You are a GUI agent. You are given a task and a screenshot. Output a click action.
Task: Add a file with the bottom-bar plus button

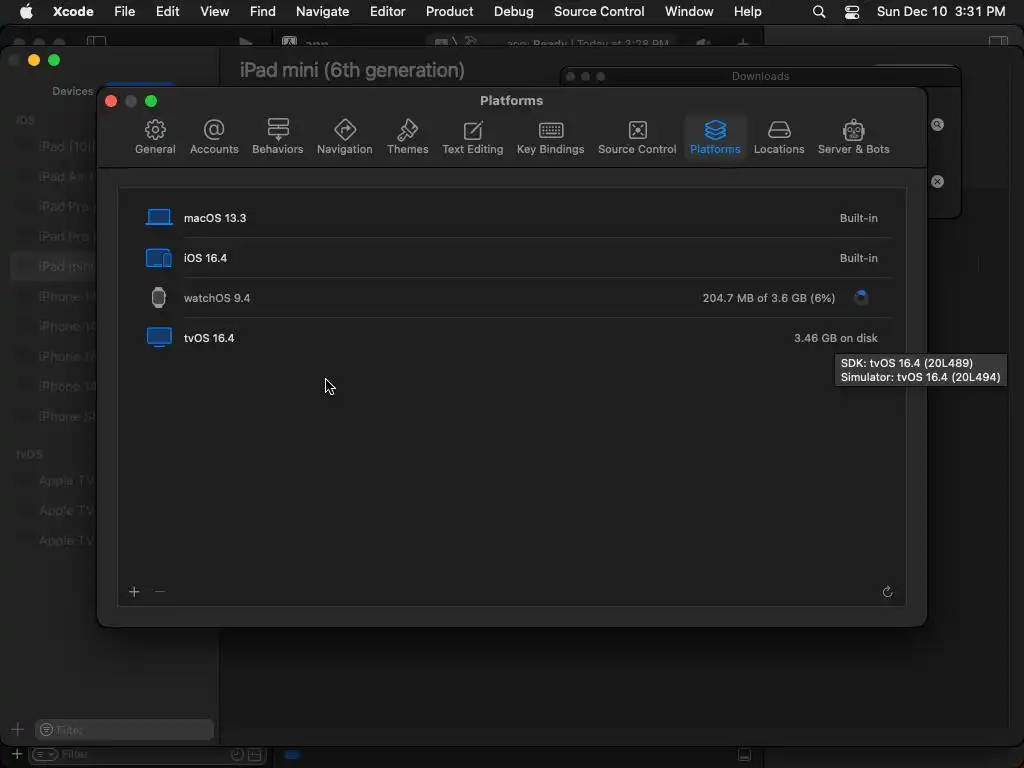click(17, 754)
